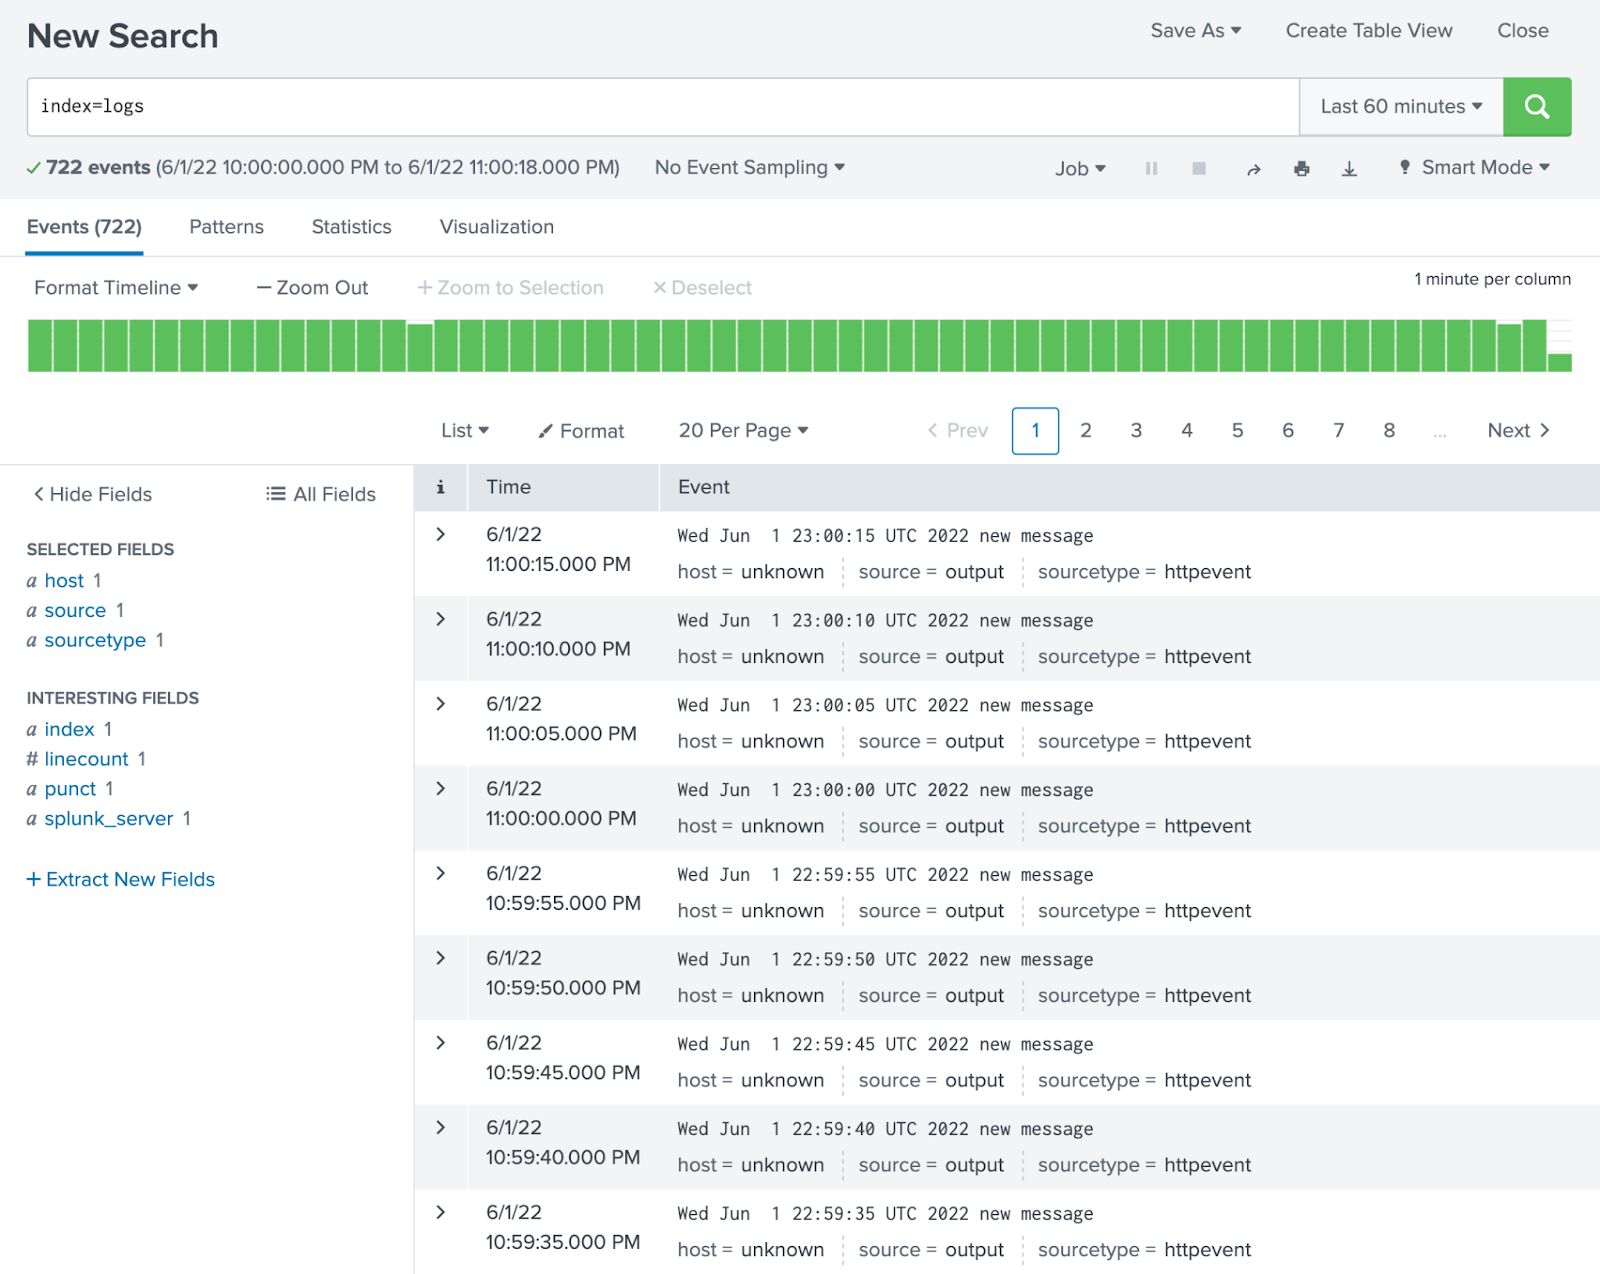Open the Patterns tab

click(226, 227)
